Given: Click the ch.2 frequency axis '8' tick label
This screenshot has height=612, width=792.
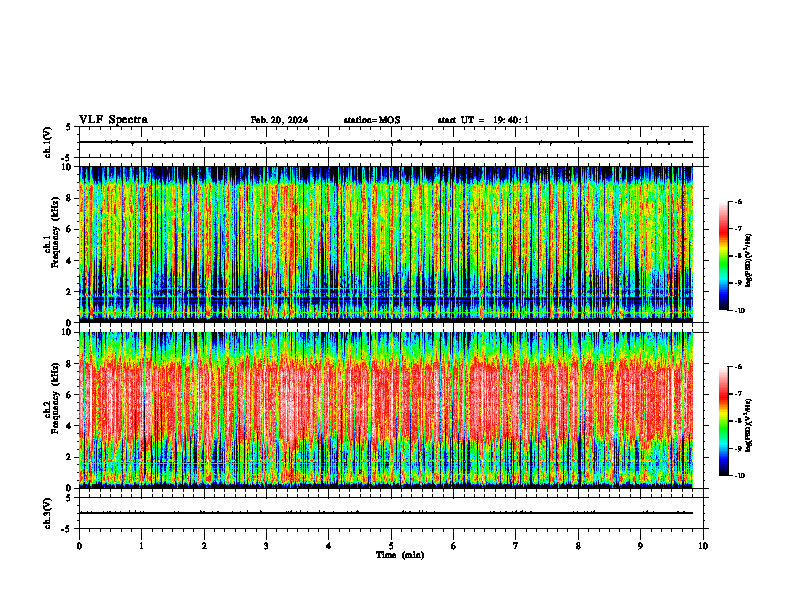Looking at the screenshot, I should 69,364.
